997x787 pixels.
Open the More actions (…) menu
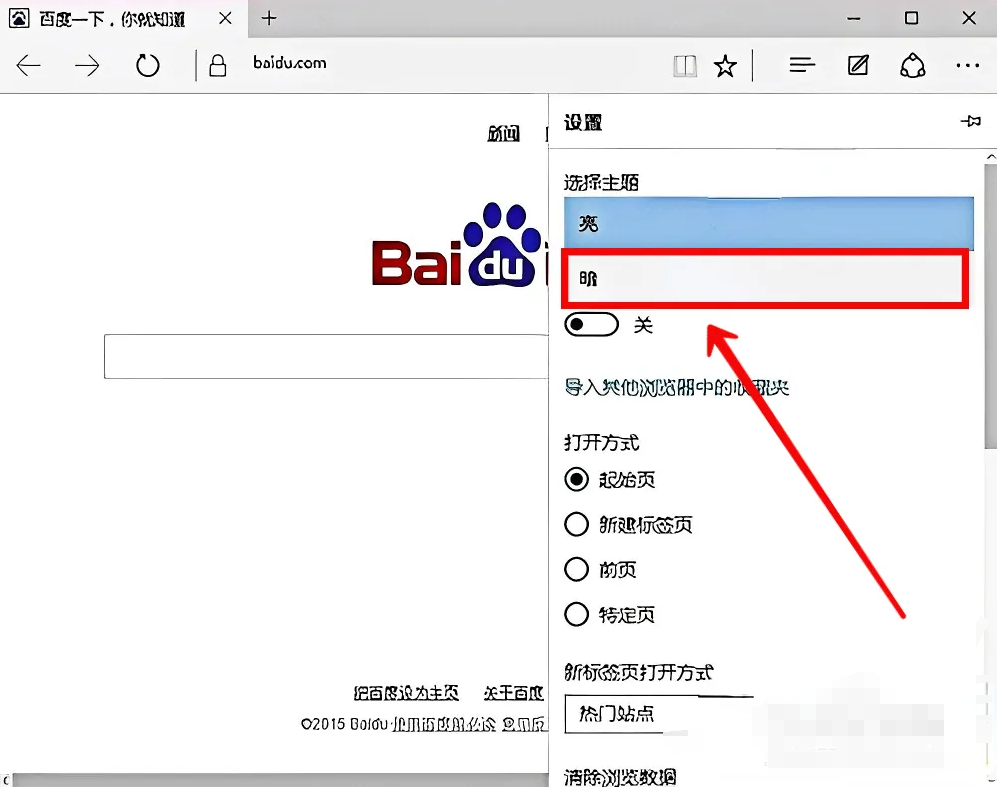[x=968, y=65]
